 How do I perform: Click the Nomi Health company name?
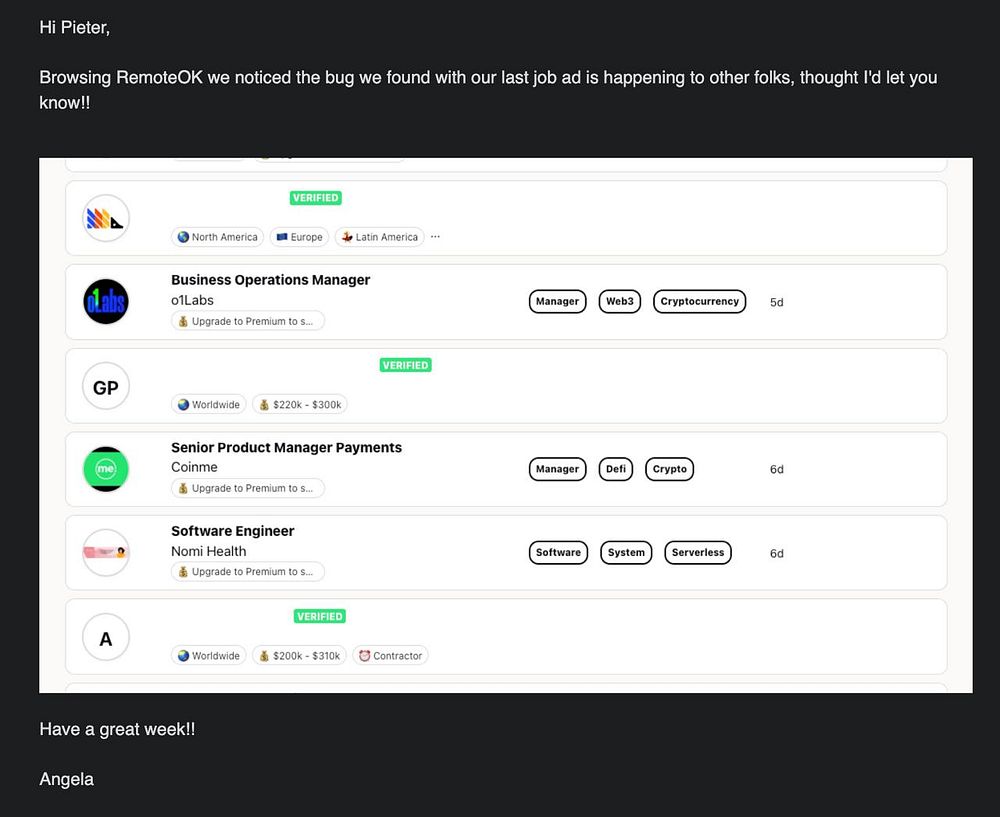(x=209, y=551)
